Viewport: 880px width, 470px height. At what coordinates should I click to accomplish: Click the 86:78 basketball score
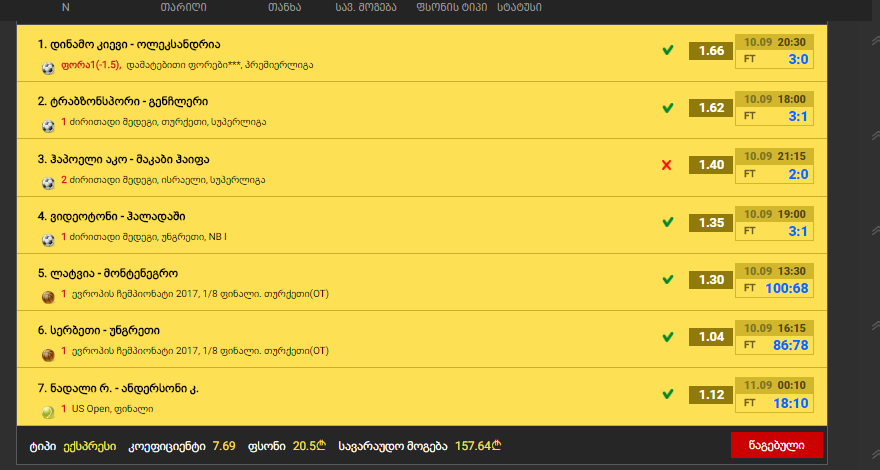791,345
